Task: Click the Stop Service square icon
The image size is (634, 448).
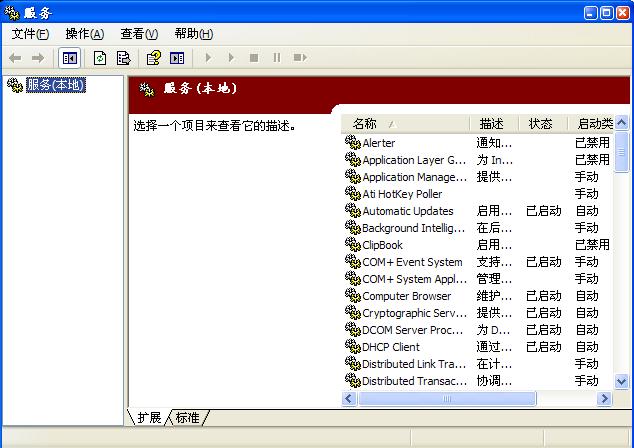Action: pyautogui.click(x=254, y=58)
